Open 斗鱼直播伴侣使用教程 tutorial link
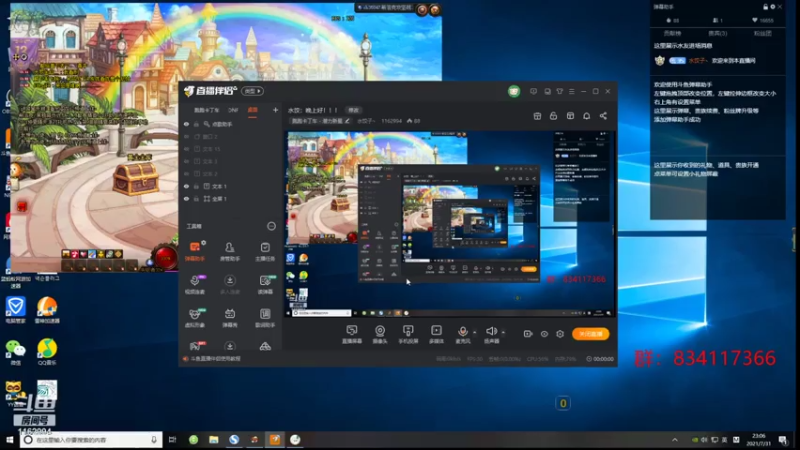Viewport: 800px width, 450px height. (x=214, y=359)
